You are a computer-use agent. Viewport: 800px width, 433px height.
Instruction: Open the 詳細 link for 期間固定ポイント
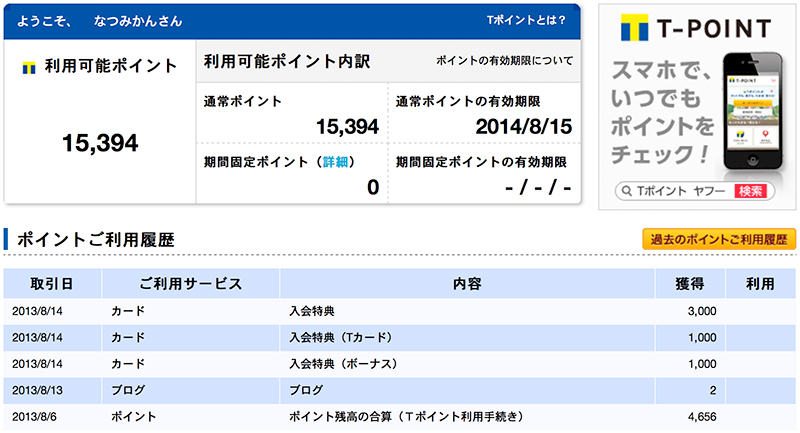tap(335, 162)
